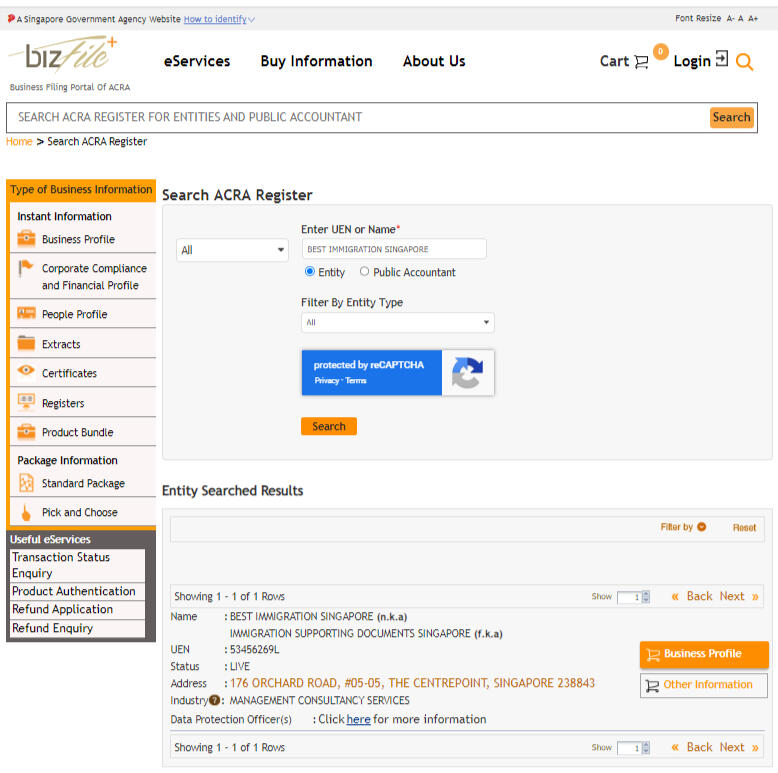Click reCAPTCHA Terms link
778x773 pixels.
coord(355,381)
